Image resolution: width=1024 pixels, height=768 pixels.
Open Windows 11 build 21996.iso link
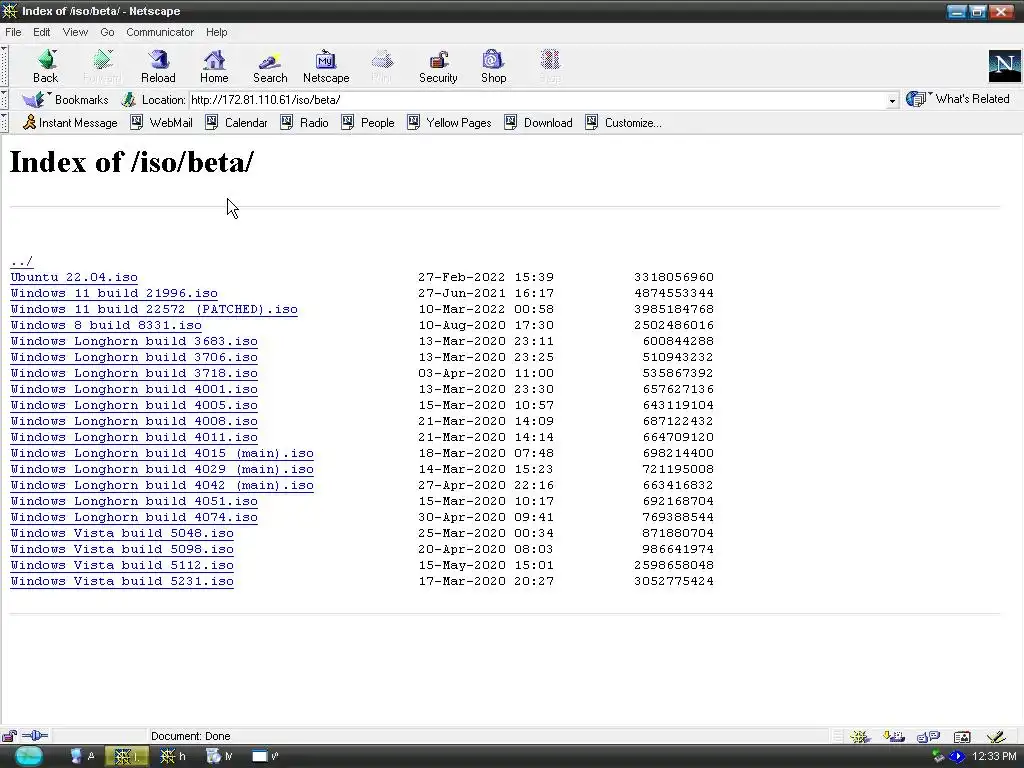tap(114, 293)
